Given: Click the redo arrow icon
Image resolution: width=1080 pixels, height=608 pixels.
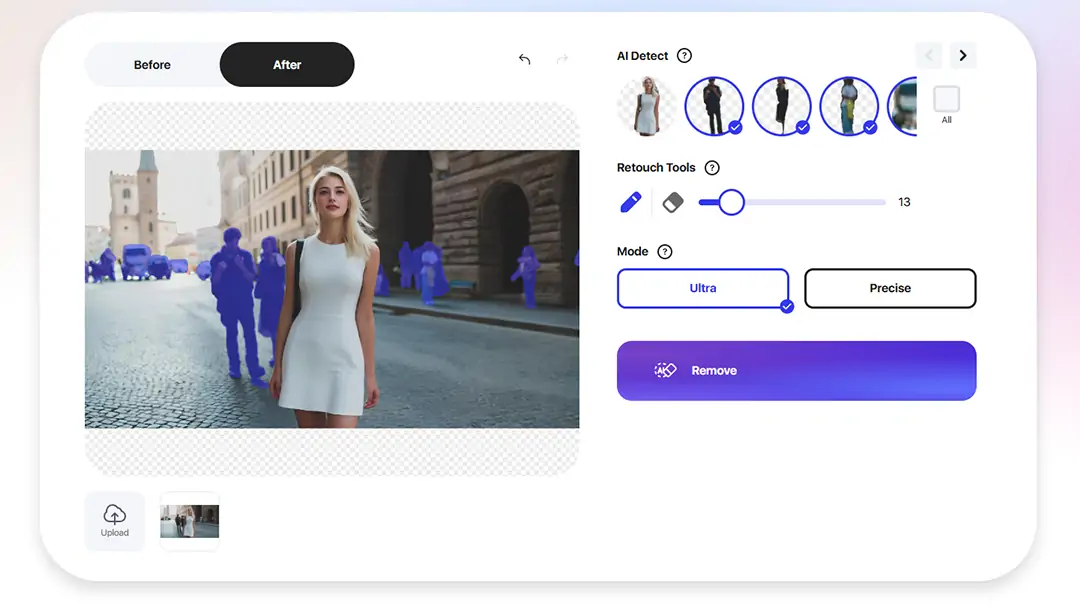Looking at the screenshot, I should coord(562,59).
